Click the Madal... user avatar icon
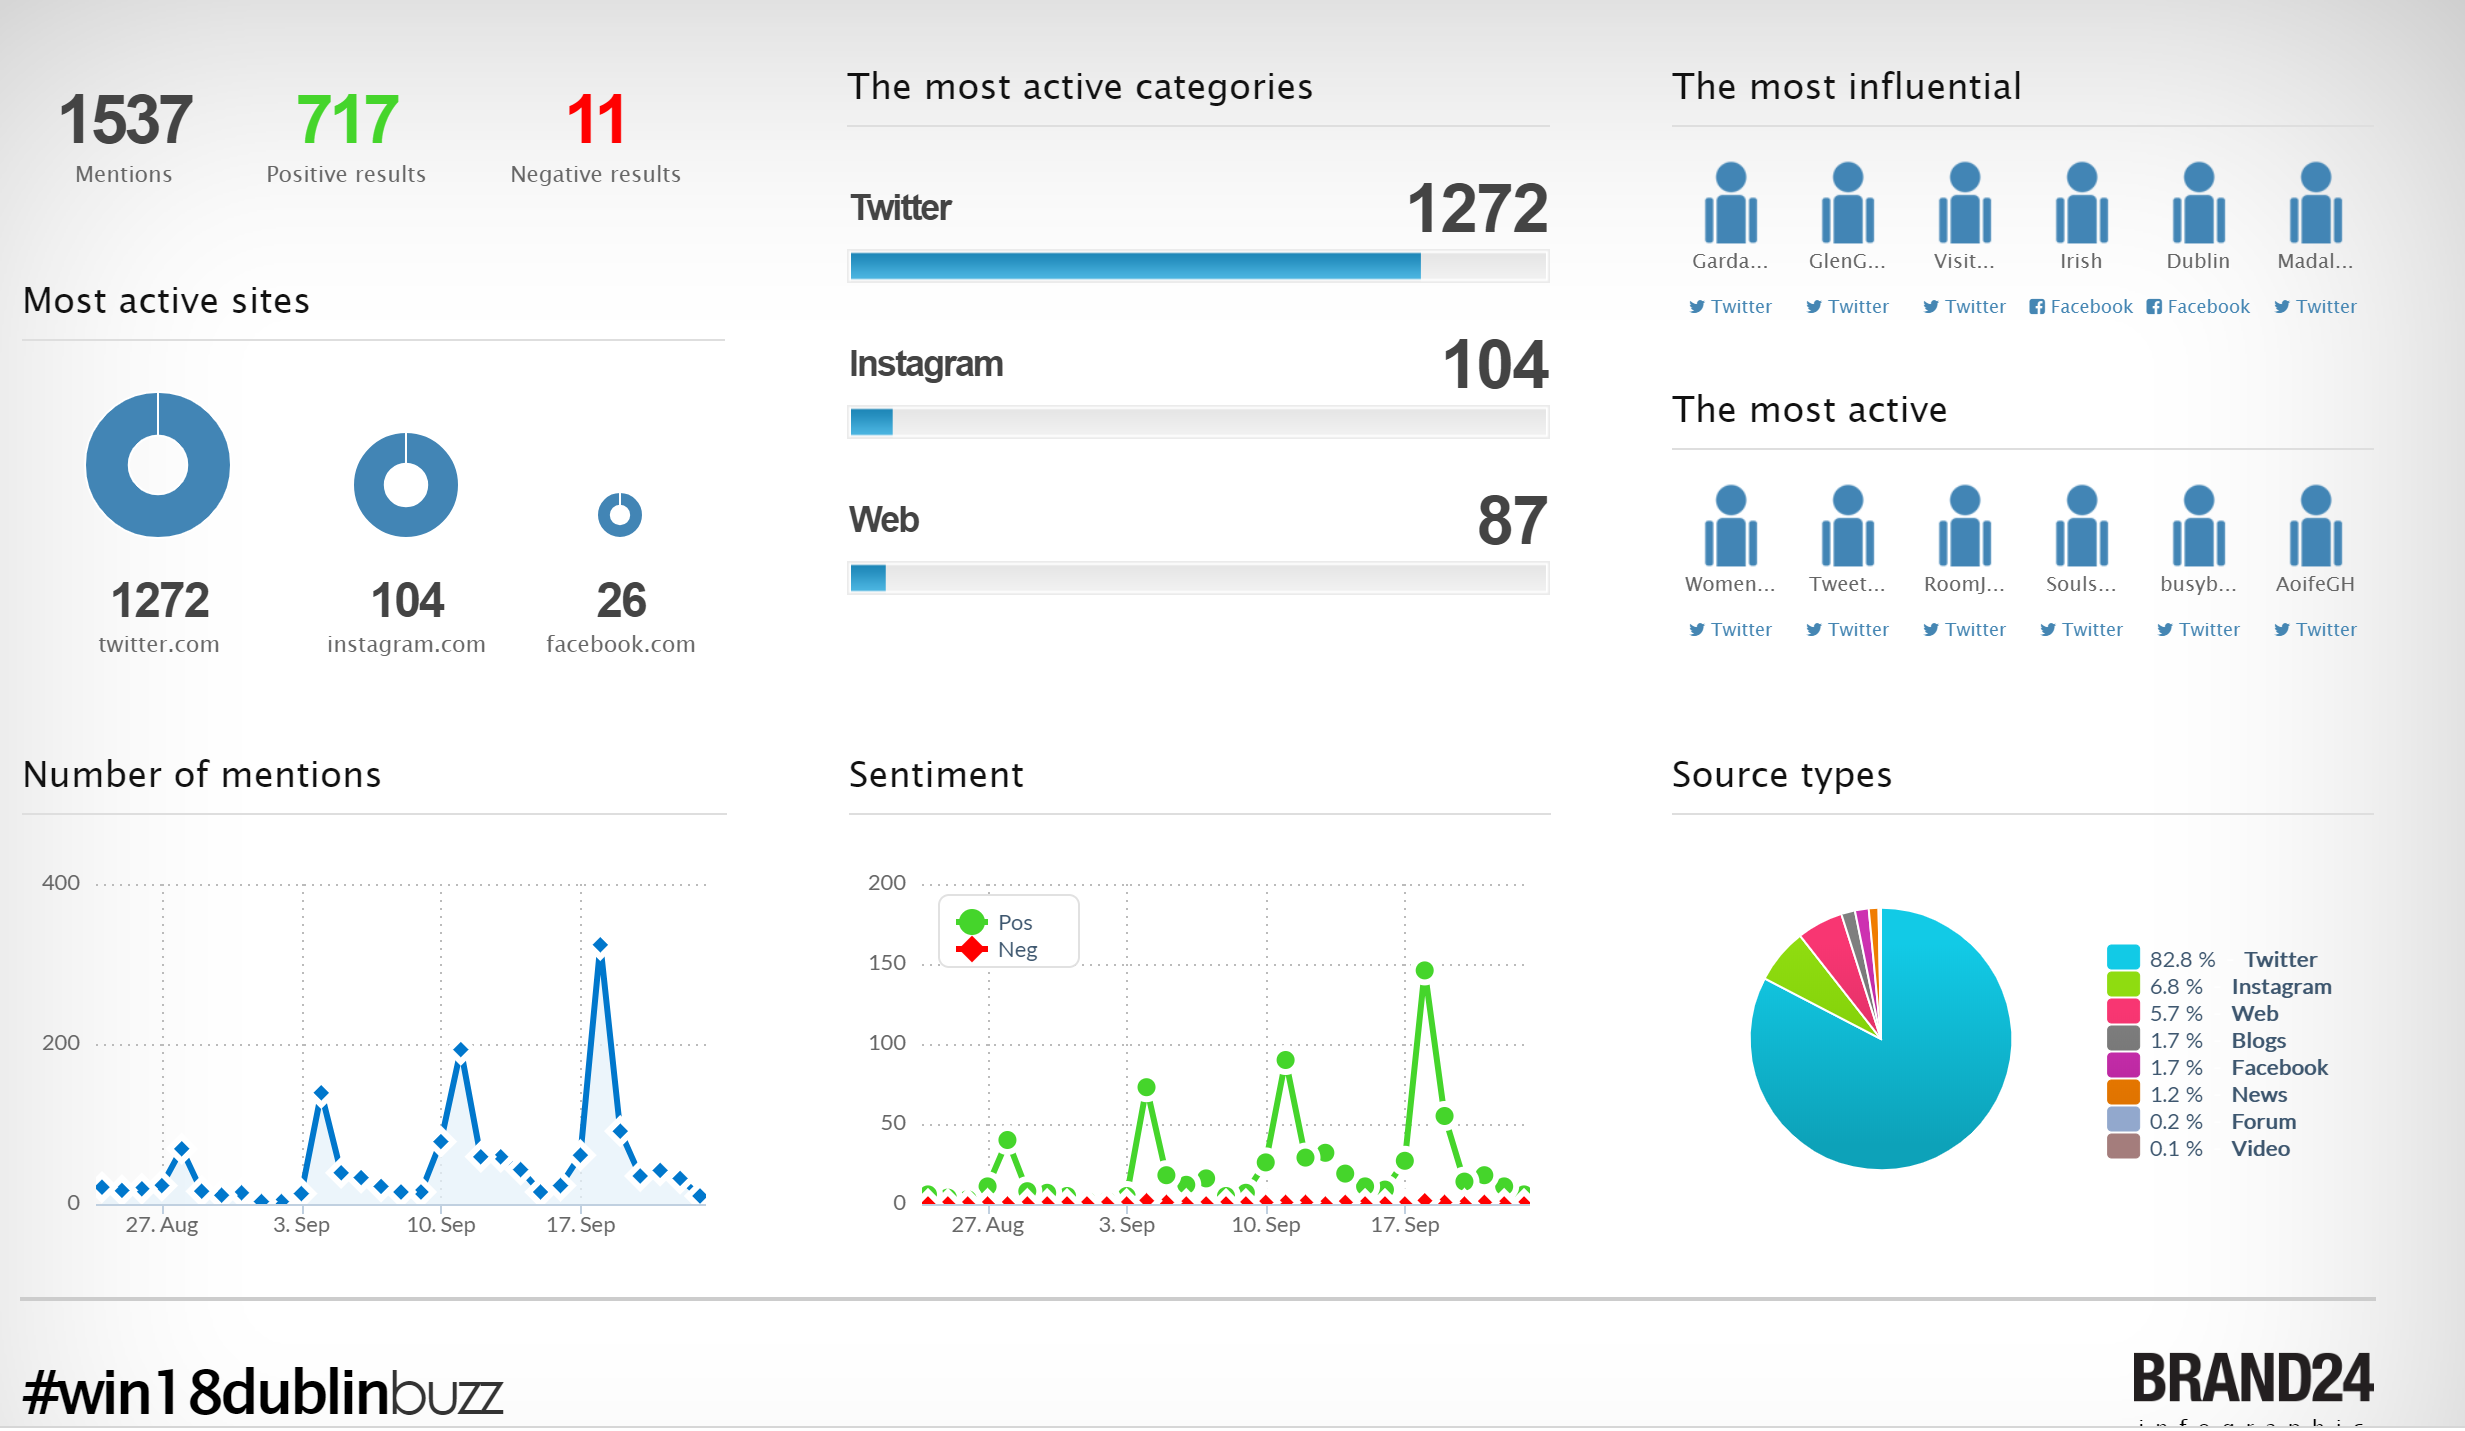Image resolution: width=2465 pixels, height=1431 pixels. click(x=2315, y=203)
